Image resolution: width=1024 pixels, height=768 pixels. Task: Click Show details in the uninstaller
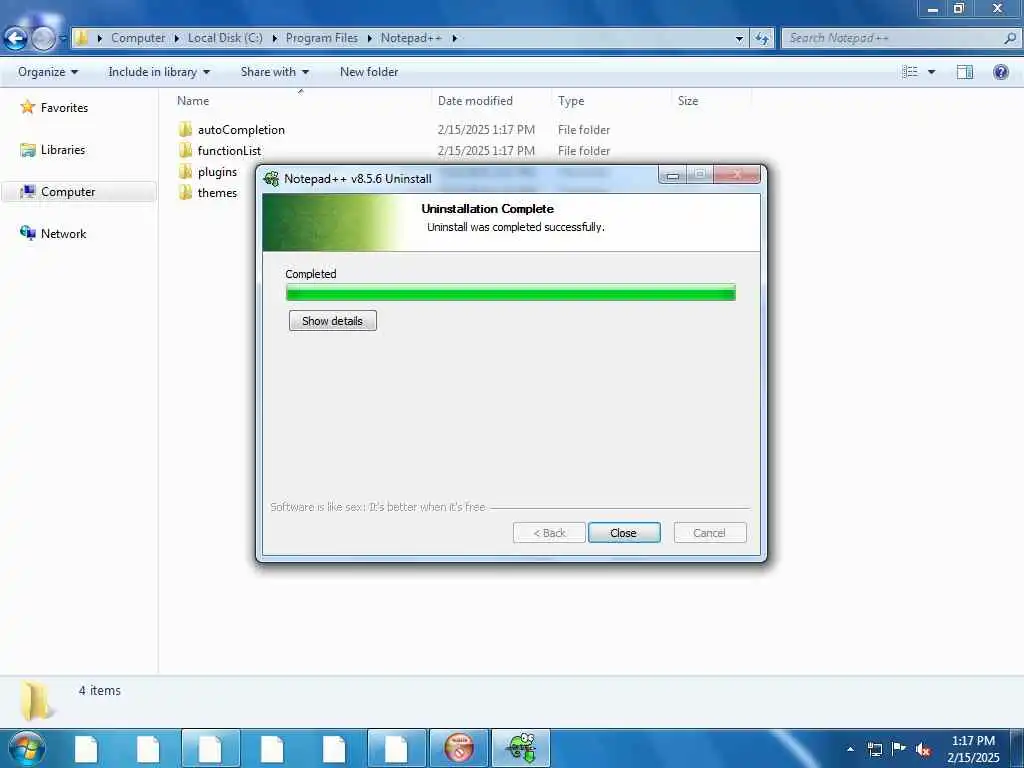332,321
